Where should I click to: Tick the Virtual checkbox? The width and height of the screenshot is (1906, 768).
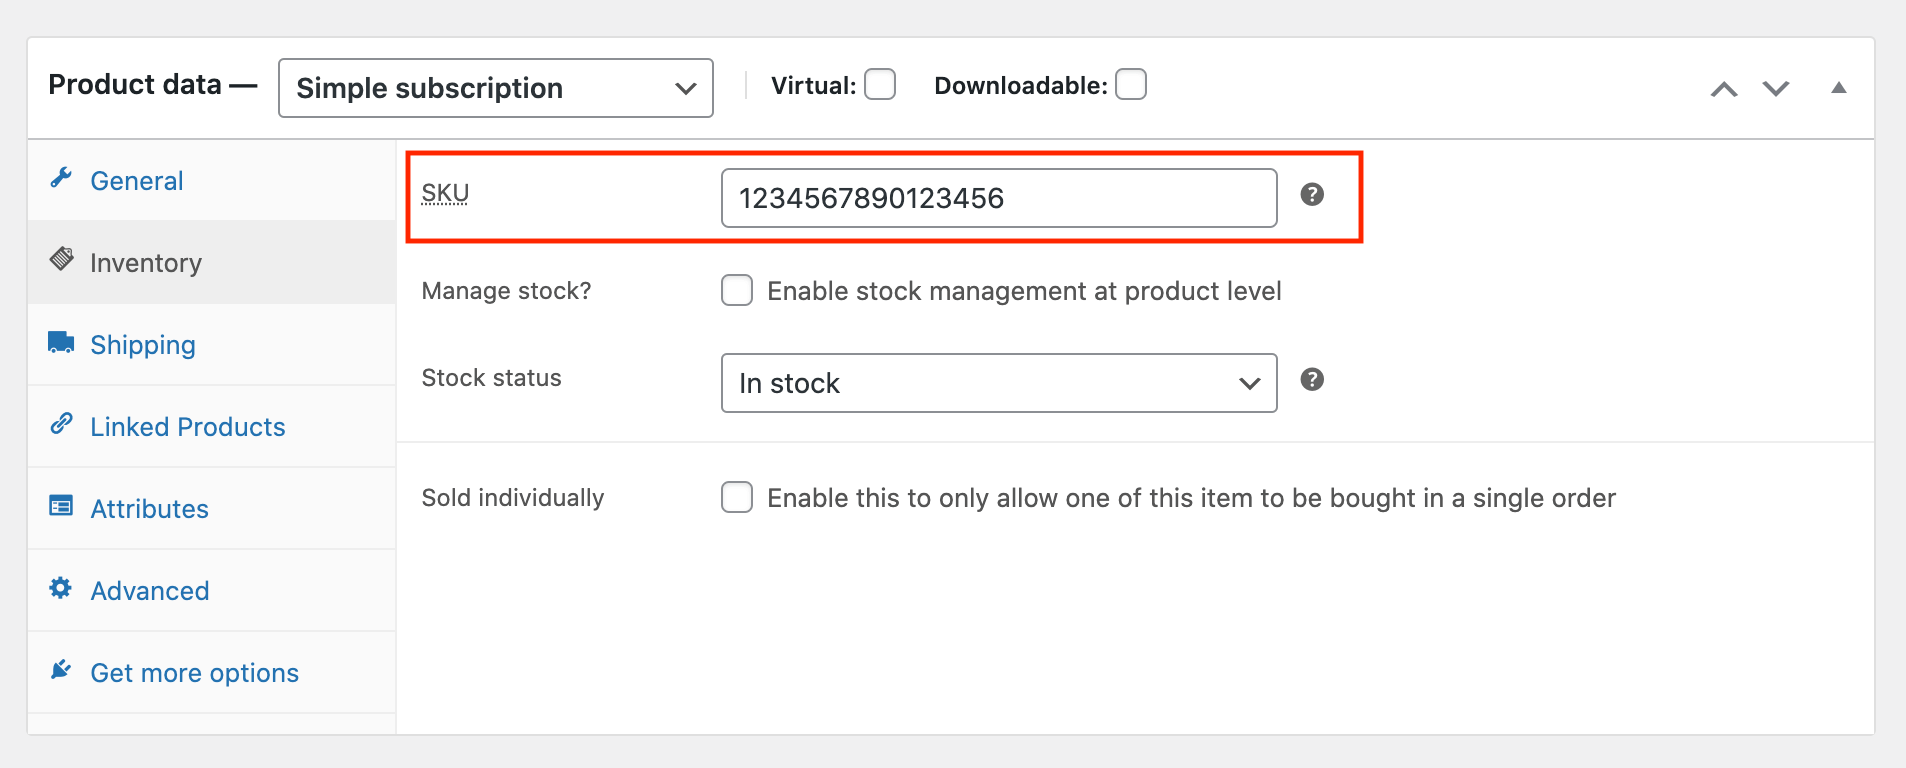coord(880,84)
